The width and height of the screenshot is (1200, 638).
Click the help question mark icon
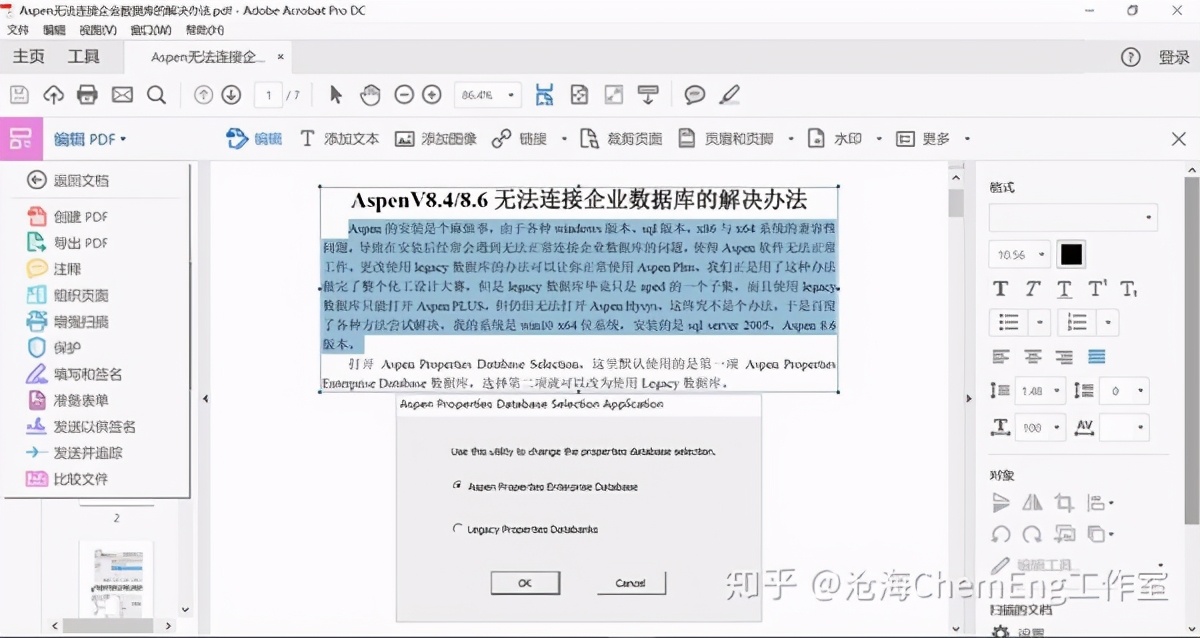pos(1130,57)
